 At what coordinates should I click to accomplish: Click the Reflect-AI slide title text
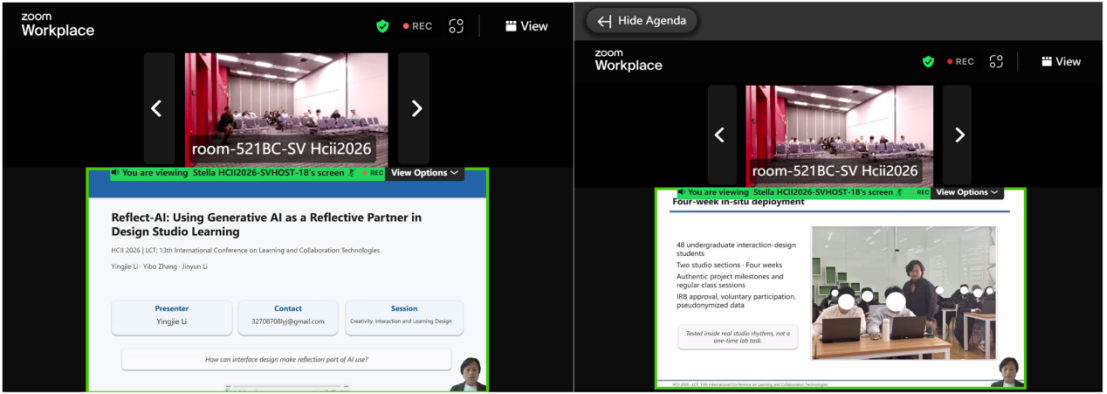pos(267,225)
